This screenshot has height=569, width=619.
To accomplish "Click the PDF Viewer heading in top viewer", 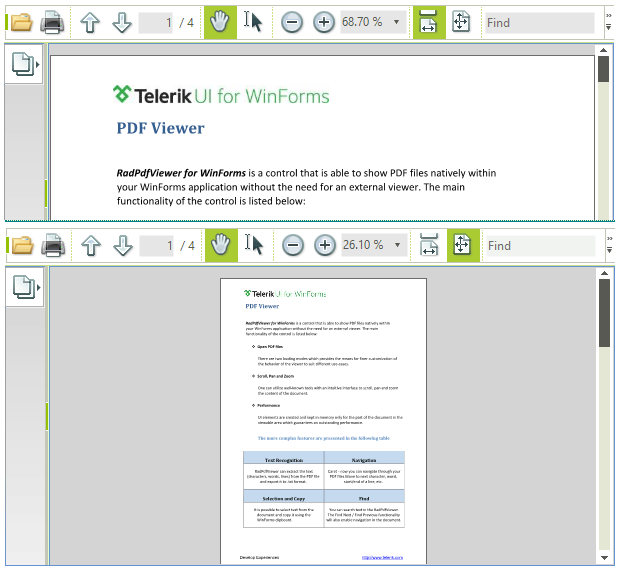I will [x=161, y=128].
